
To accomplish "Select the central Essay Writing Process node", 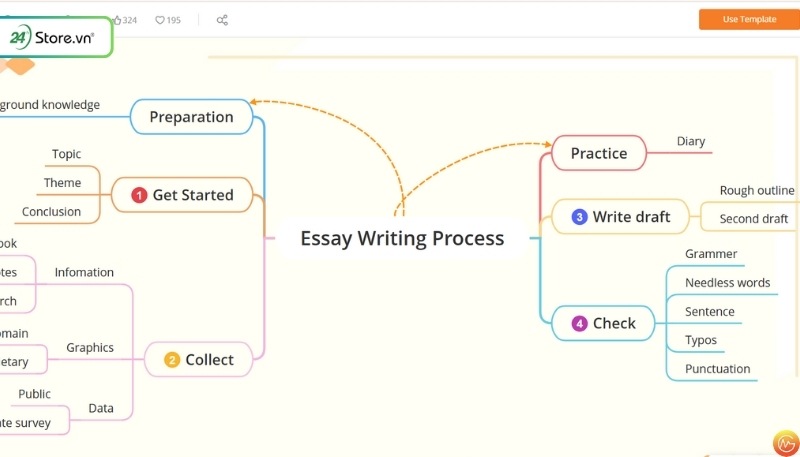I will click(x=402, y=238).
